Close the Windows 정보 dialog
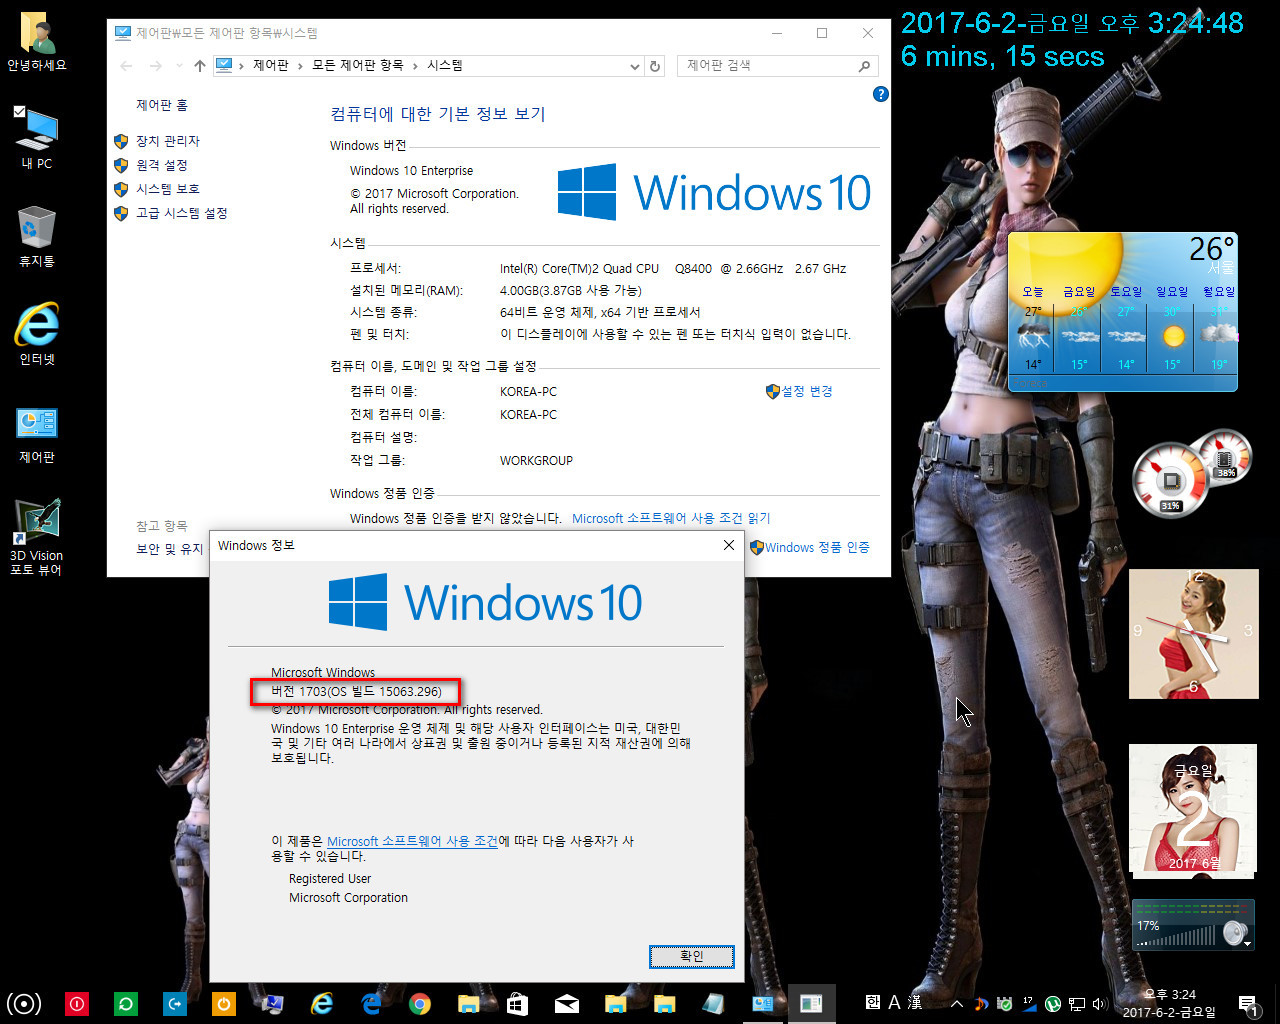Image resolution: width=1280 pixels, height=1024 pixels. point(729,545)
